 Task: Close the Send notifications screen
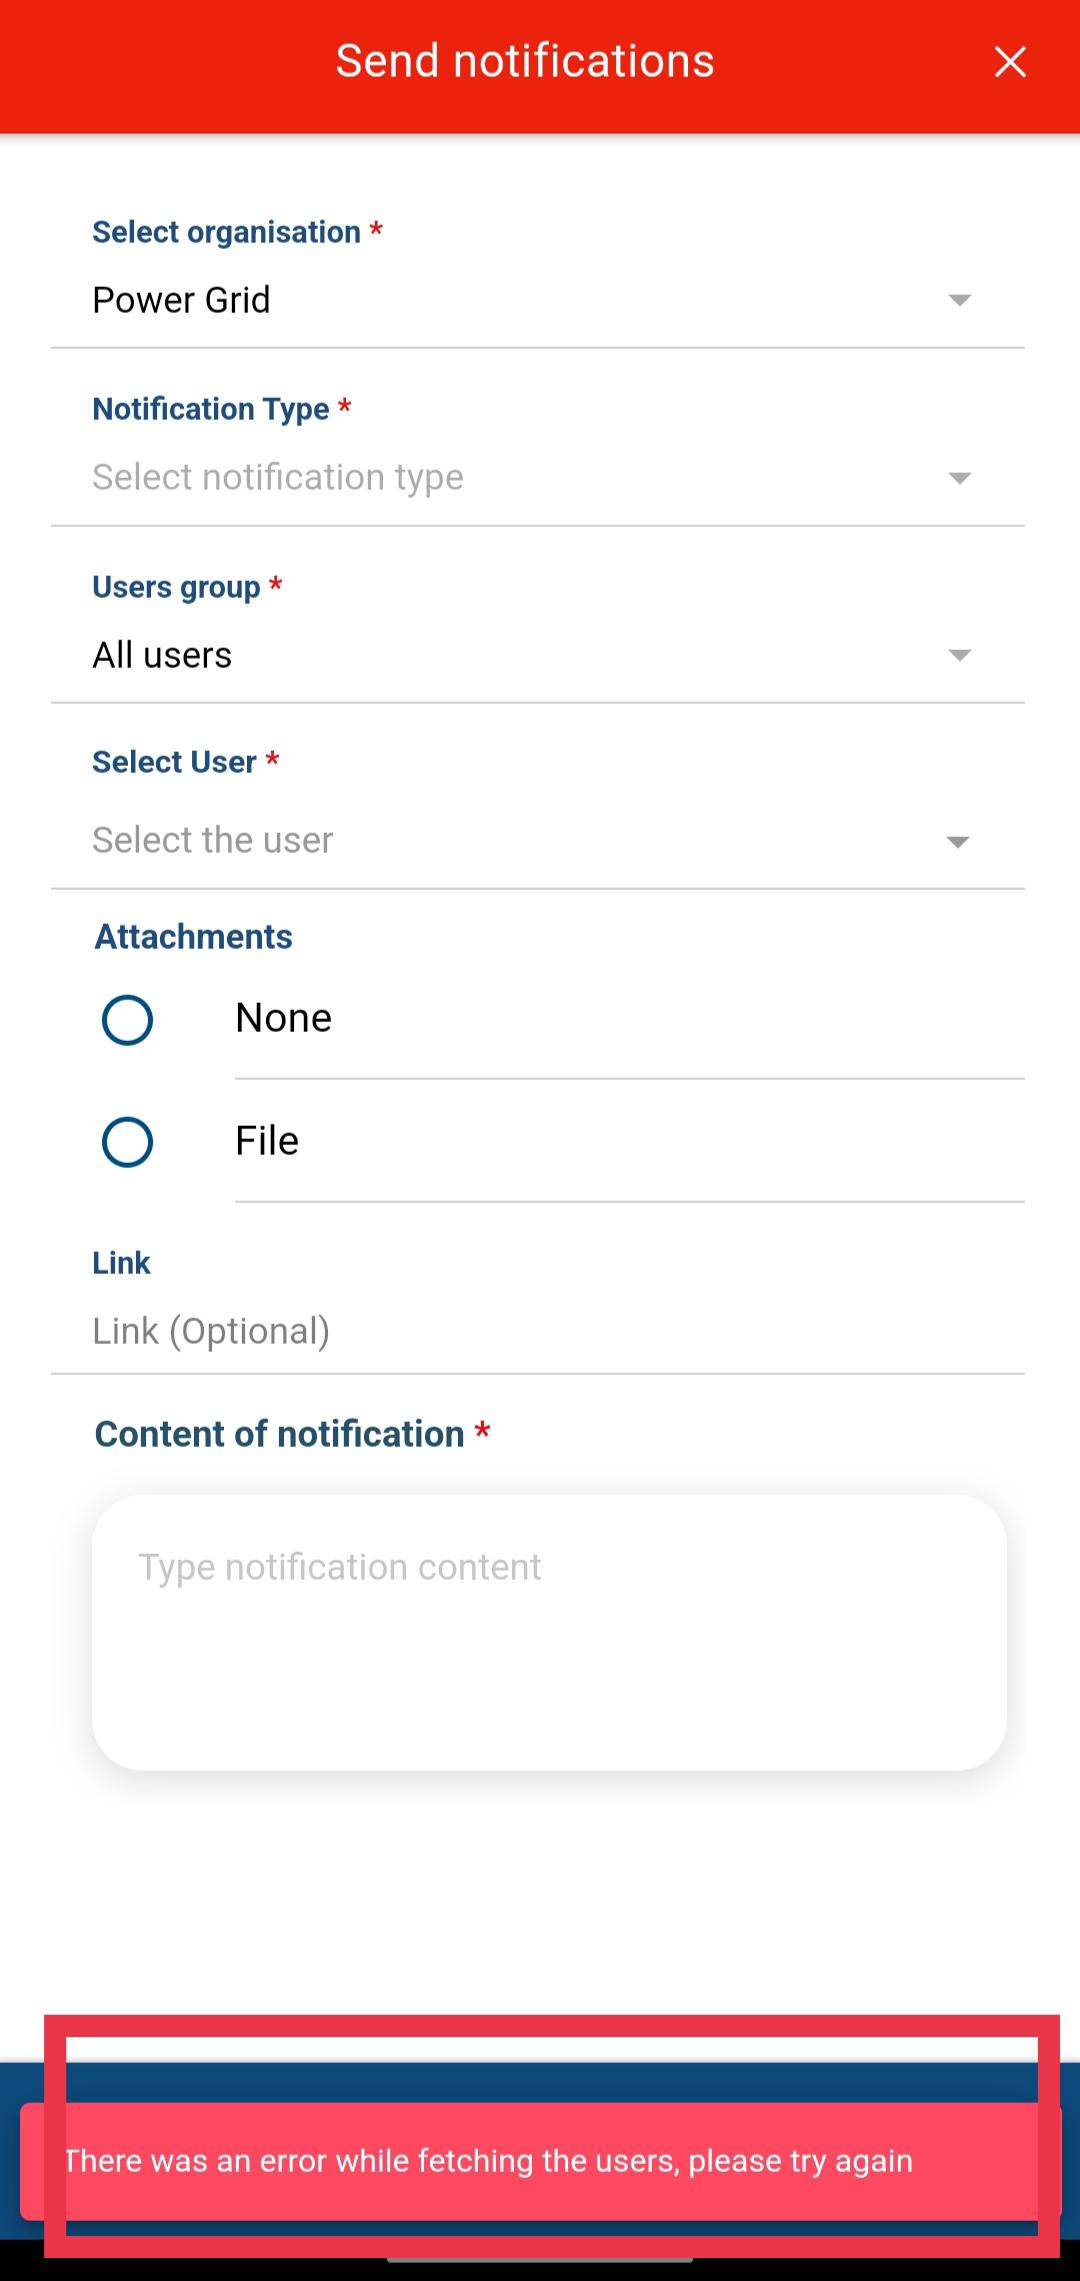coord(1010,62)
